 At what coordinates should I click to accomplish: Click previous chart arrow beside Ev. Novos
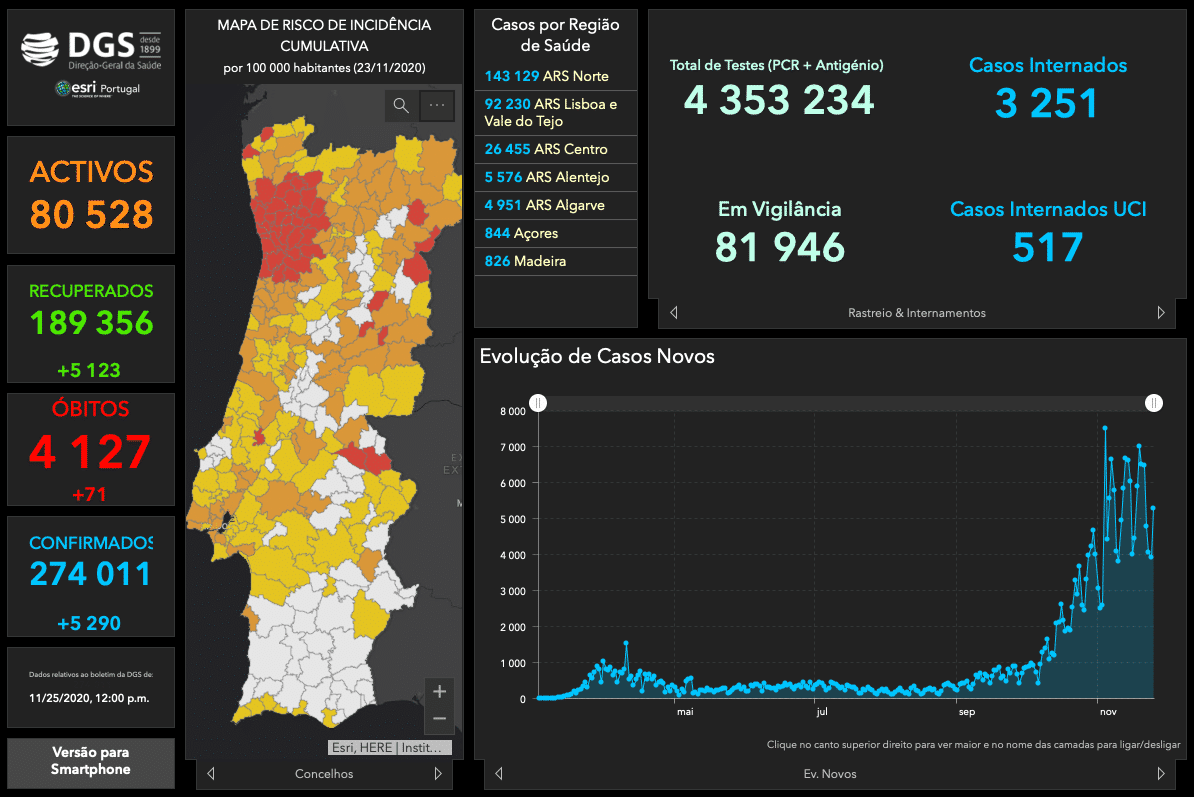tap(498, 773)
